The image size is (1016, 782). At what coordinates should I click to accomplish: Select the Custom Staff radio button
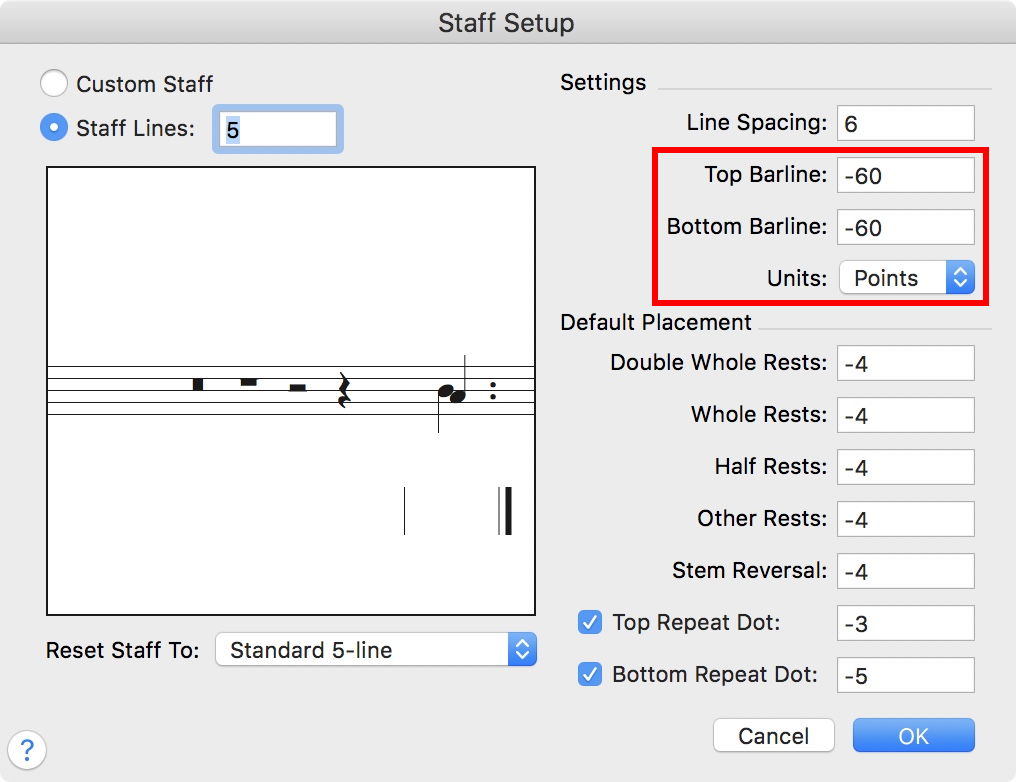pyautogui.click(x=54, y=83)
